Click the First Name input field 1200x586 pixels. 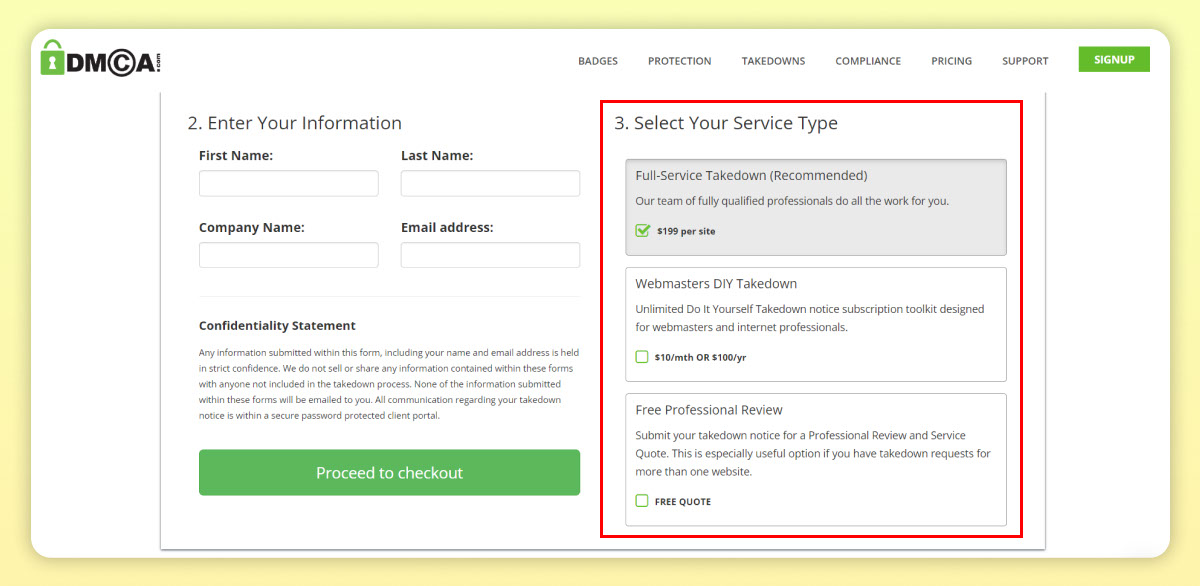coord(288,184)
